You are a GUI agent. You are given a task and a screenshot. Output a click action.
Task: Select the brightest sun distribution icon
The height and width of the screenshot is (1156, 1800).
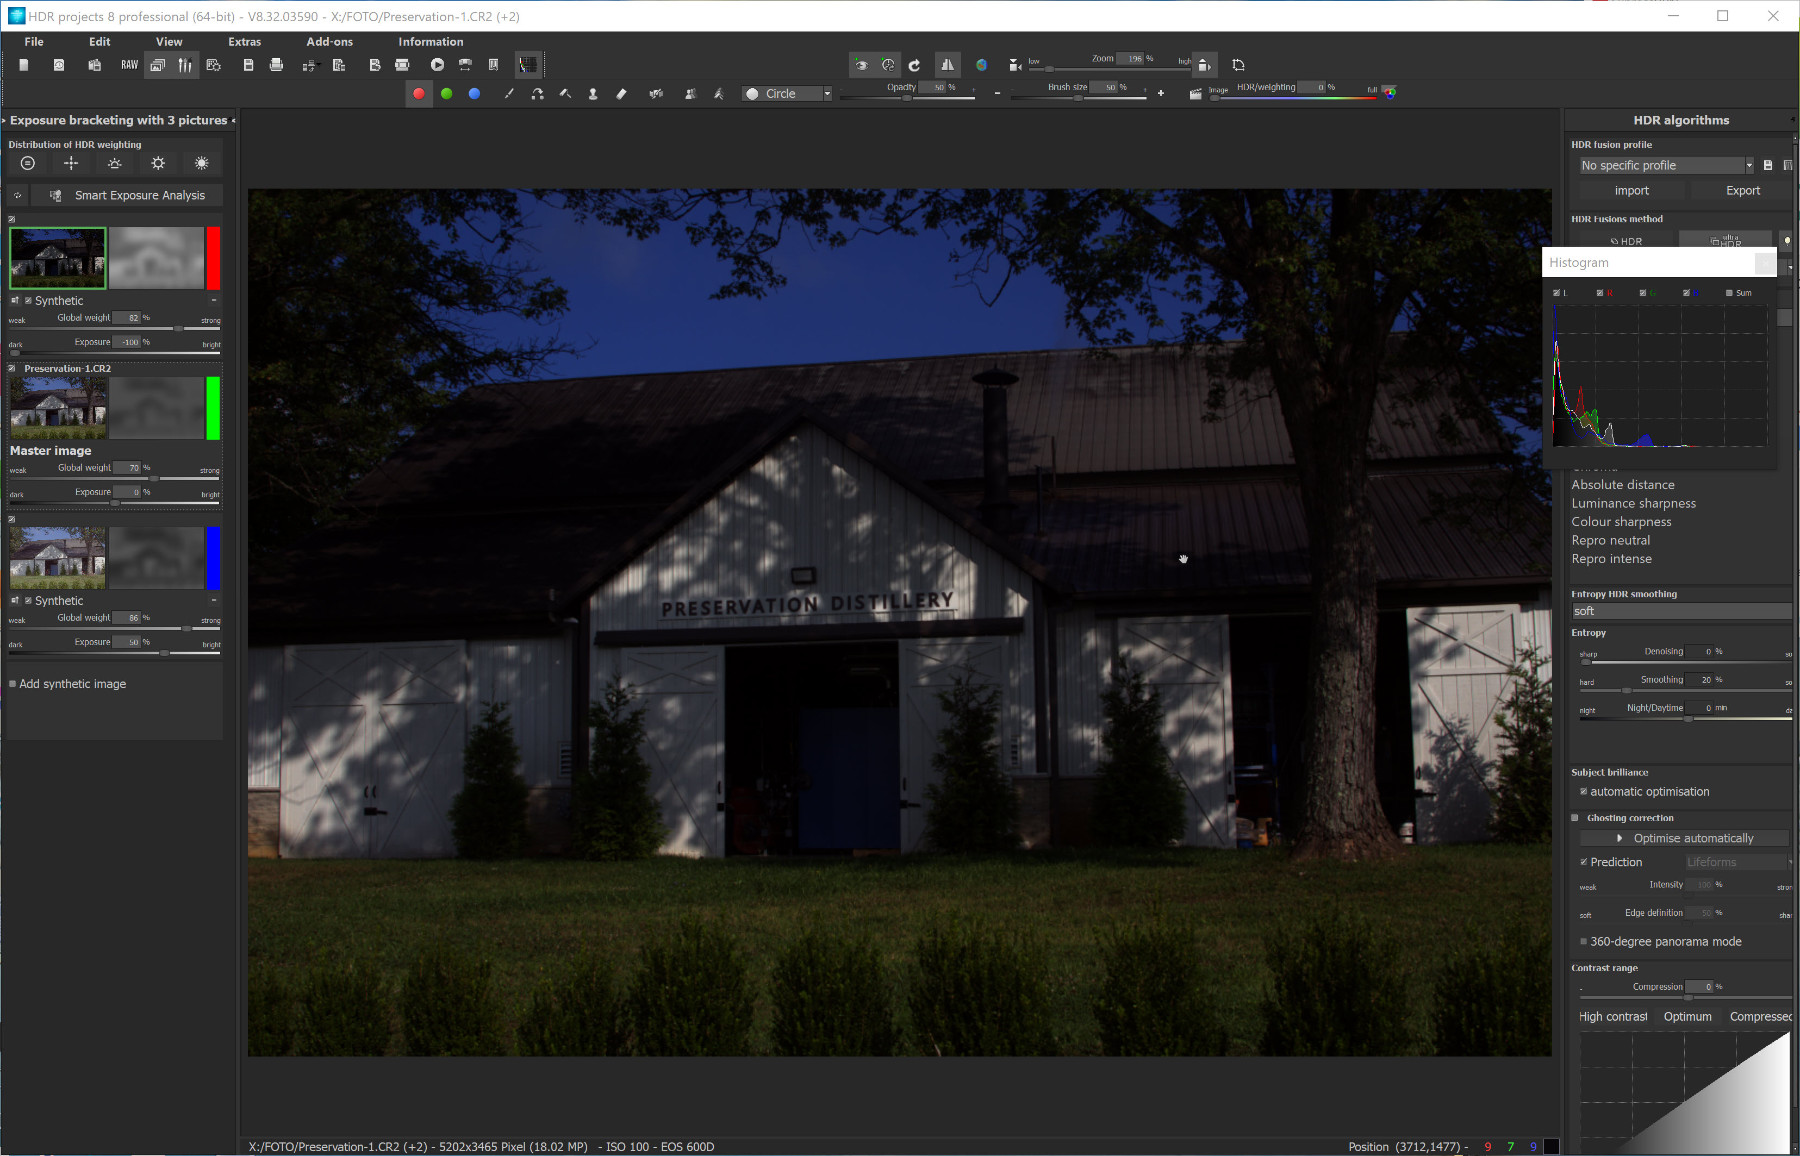tap(202, 163)
